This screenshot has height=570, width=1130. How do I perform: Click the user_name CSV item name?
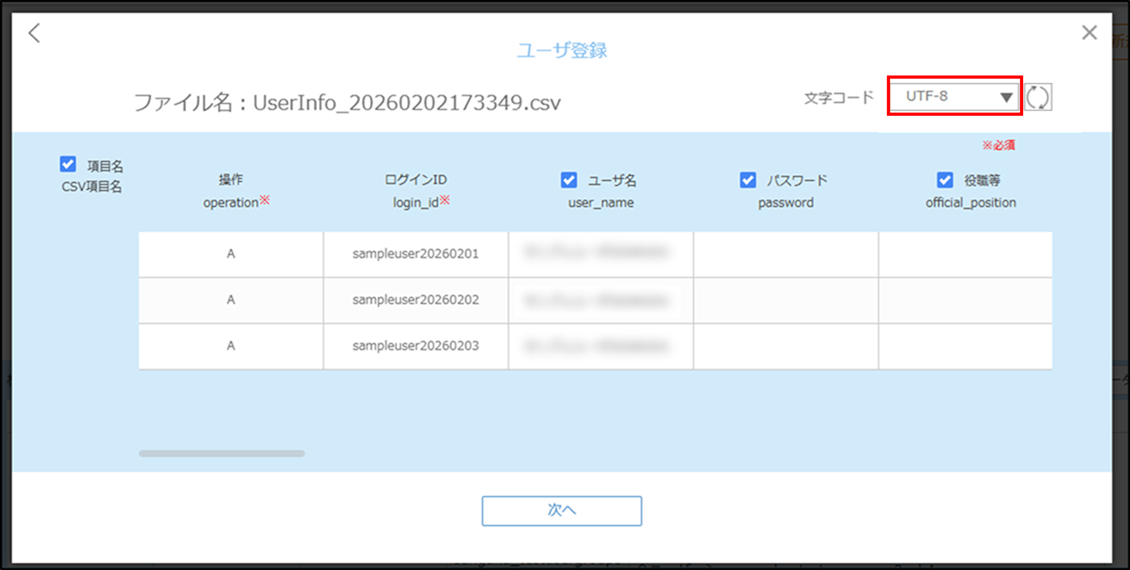(x=600, y=203)
